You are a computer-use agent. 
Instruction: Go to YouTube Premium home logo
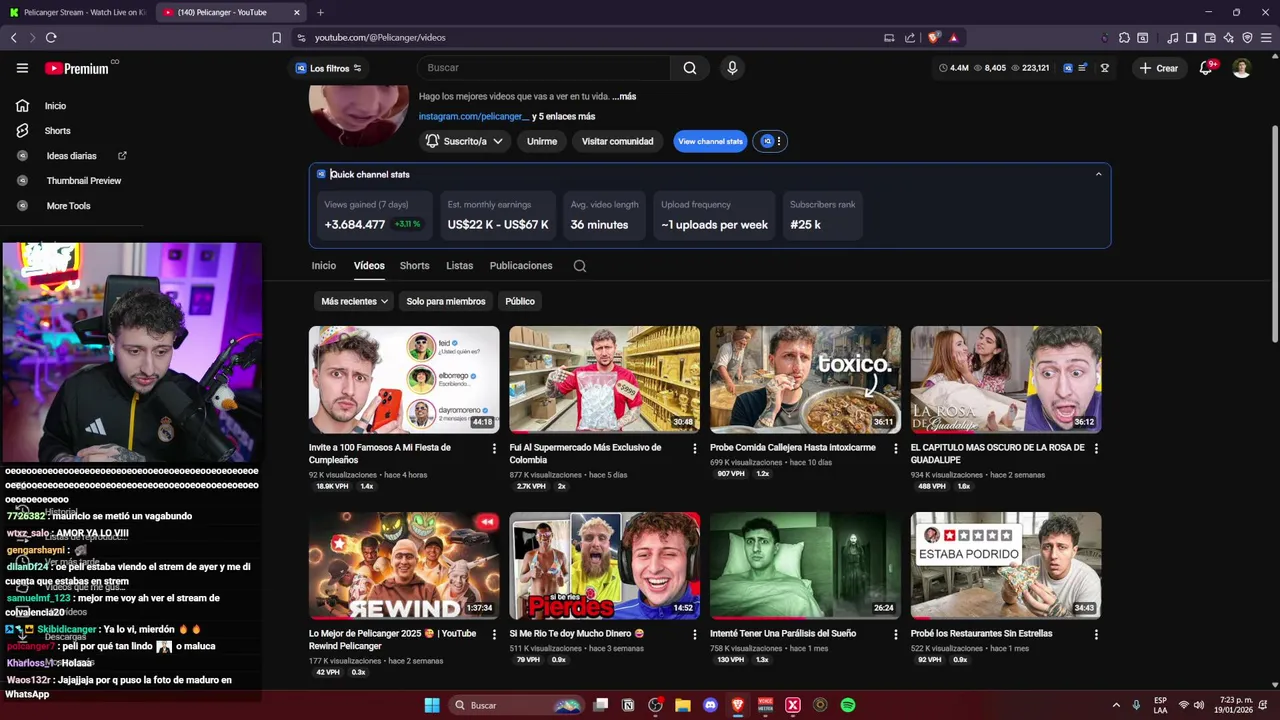click(77, 68)
